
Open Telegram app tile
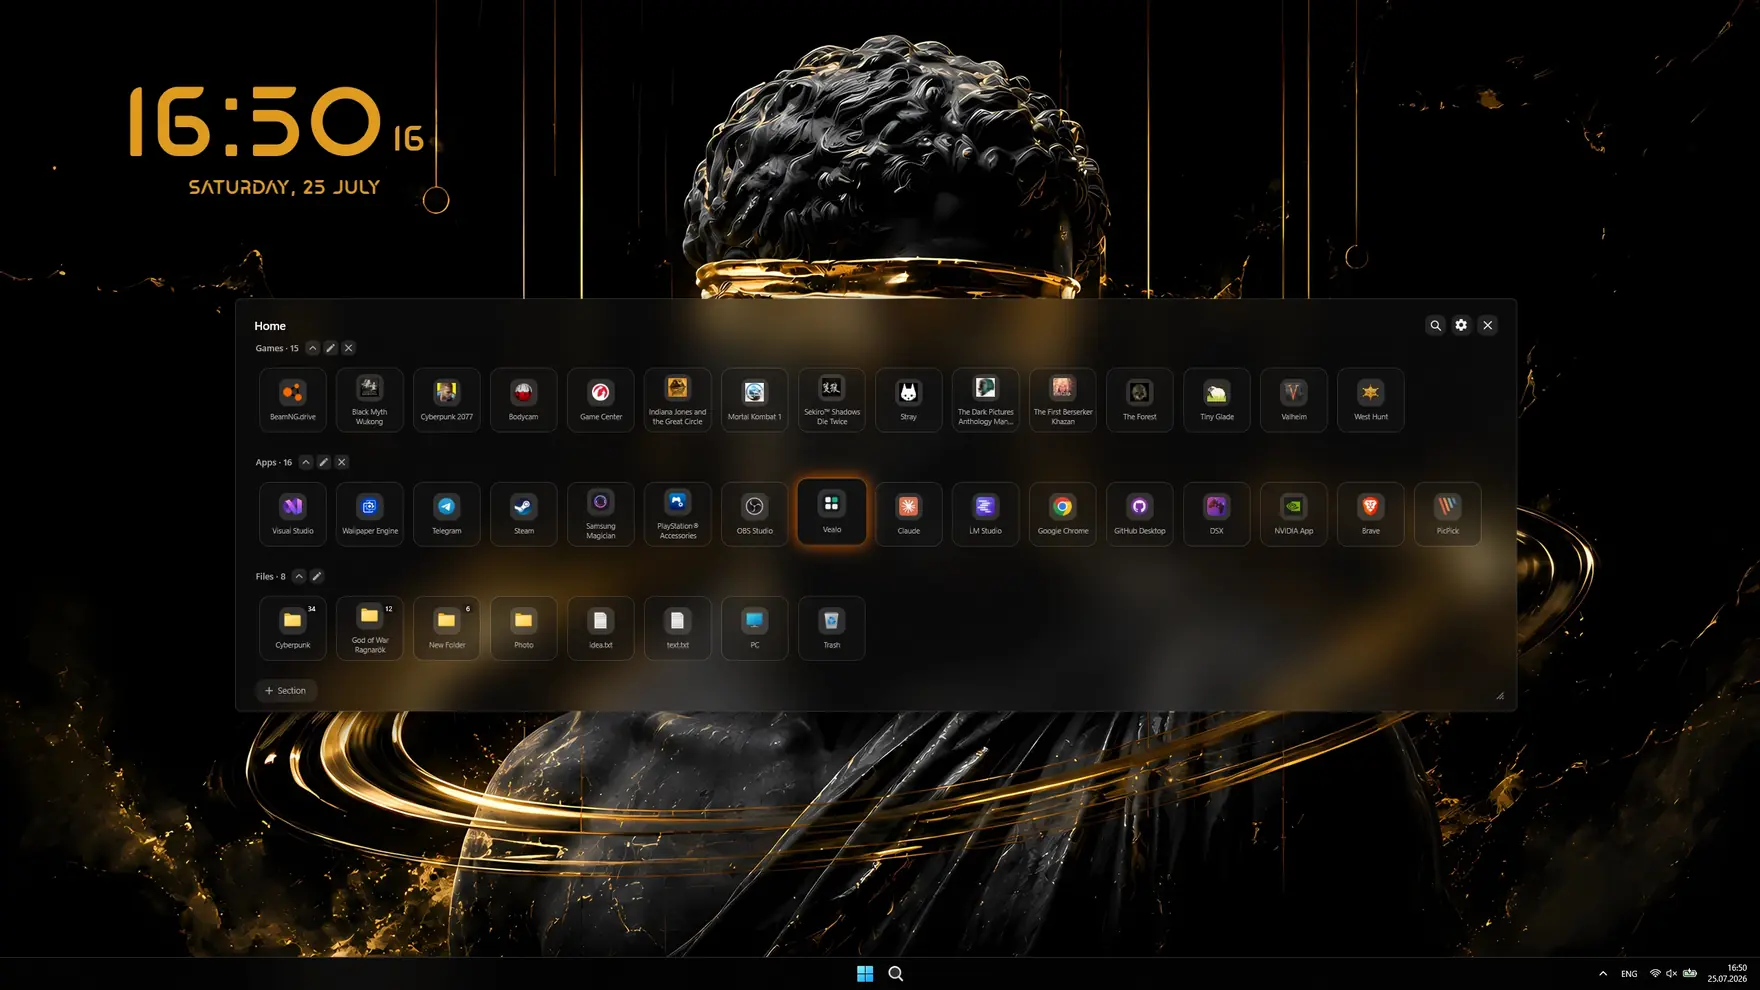[x=447, y=514]
